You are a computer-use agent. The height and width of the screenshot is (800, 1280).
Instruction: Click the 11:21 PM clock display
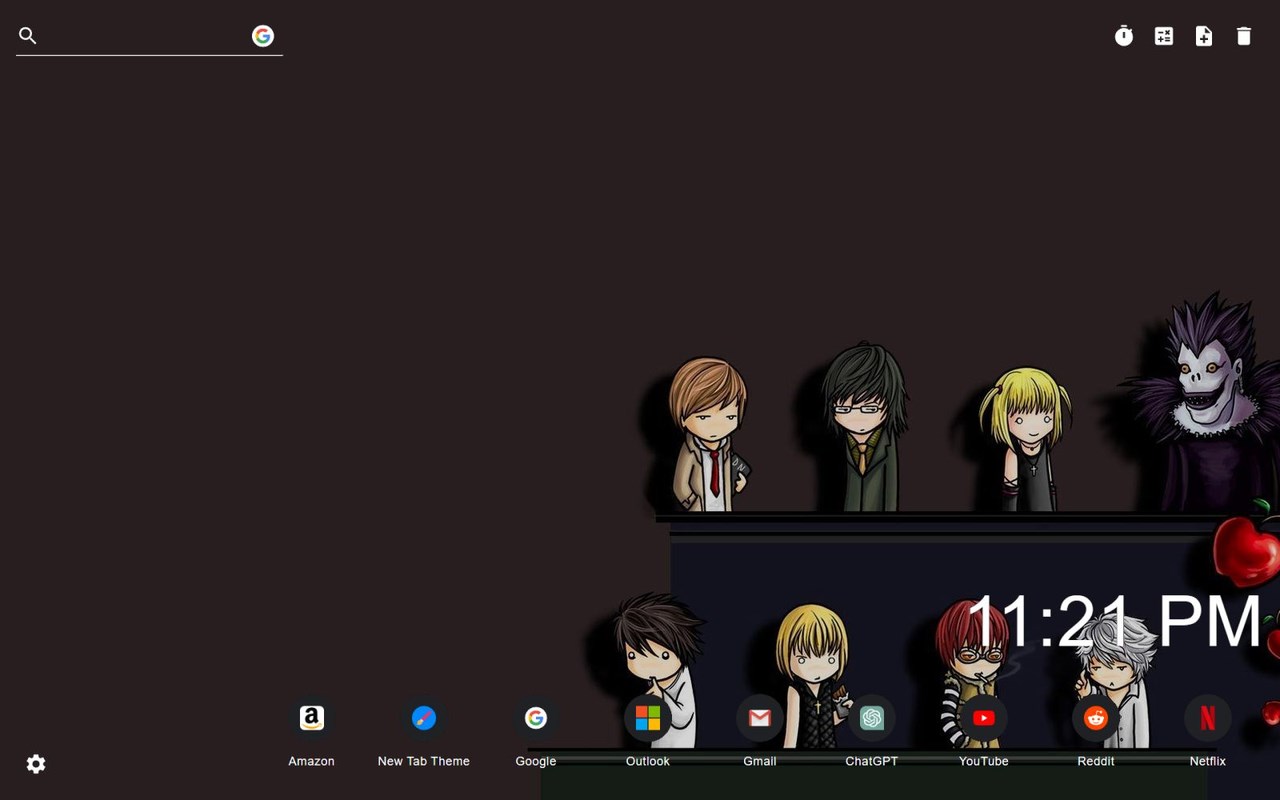click(x=1114, y=622)
